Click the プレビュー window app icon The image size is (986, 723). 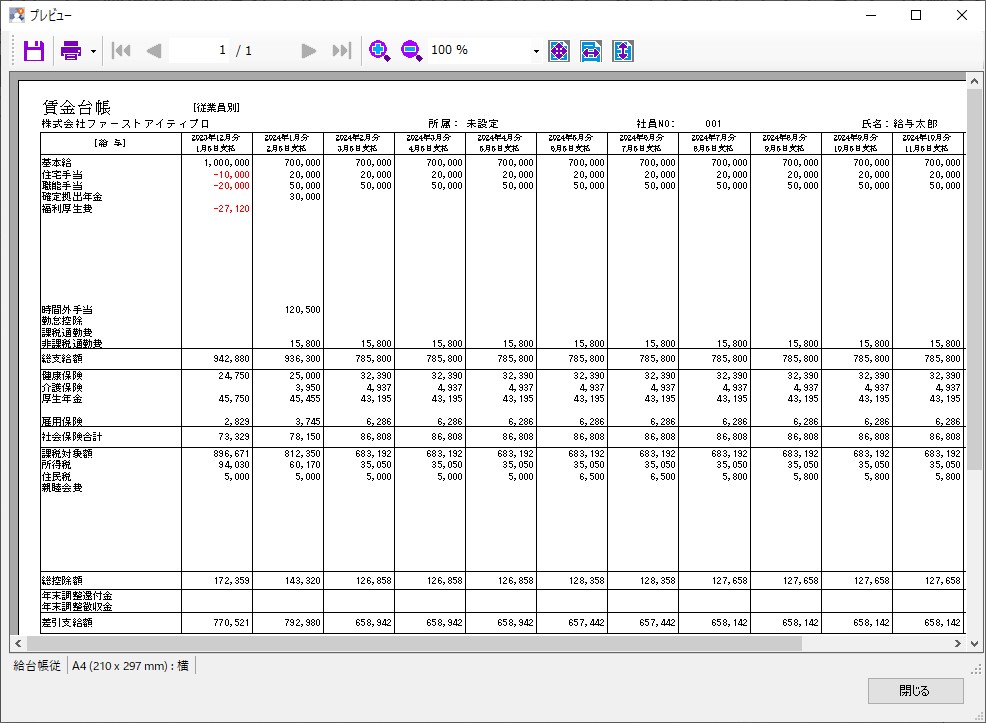coord(17,15)
